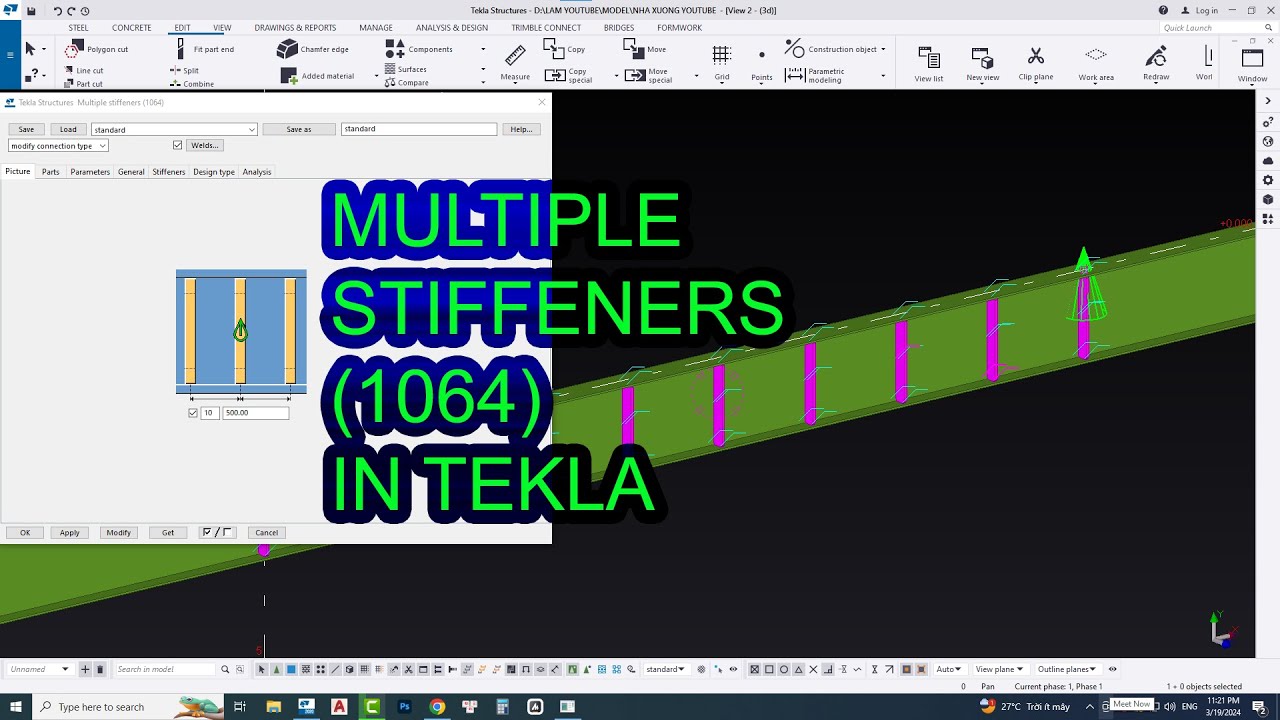Image resolution: width=1280 pixels, height=720 pixels.
Task: Launch the Compare tool
Action: point(407,83)
